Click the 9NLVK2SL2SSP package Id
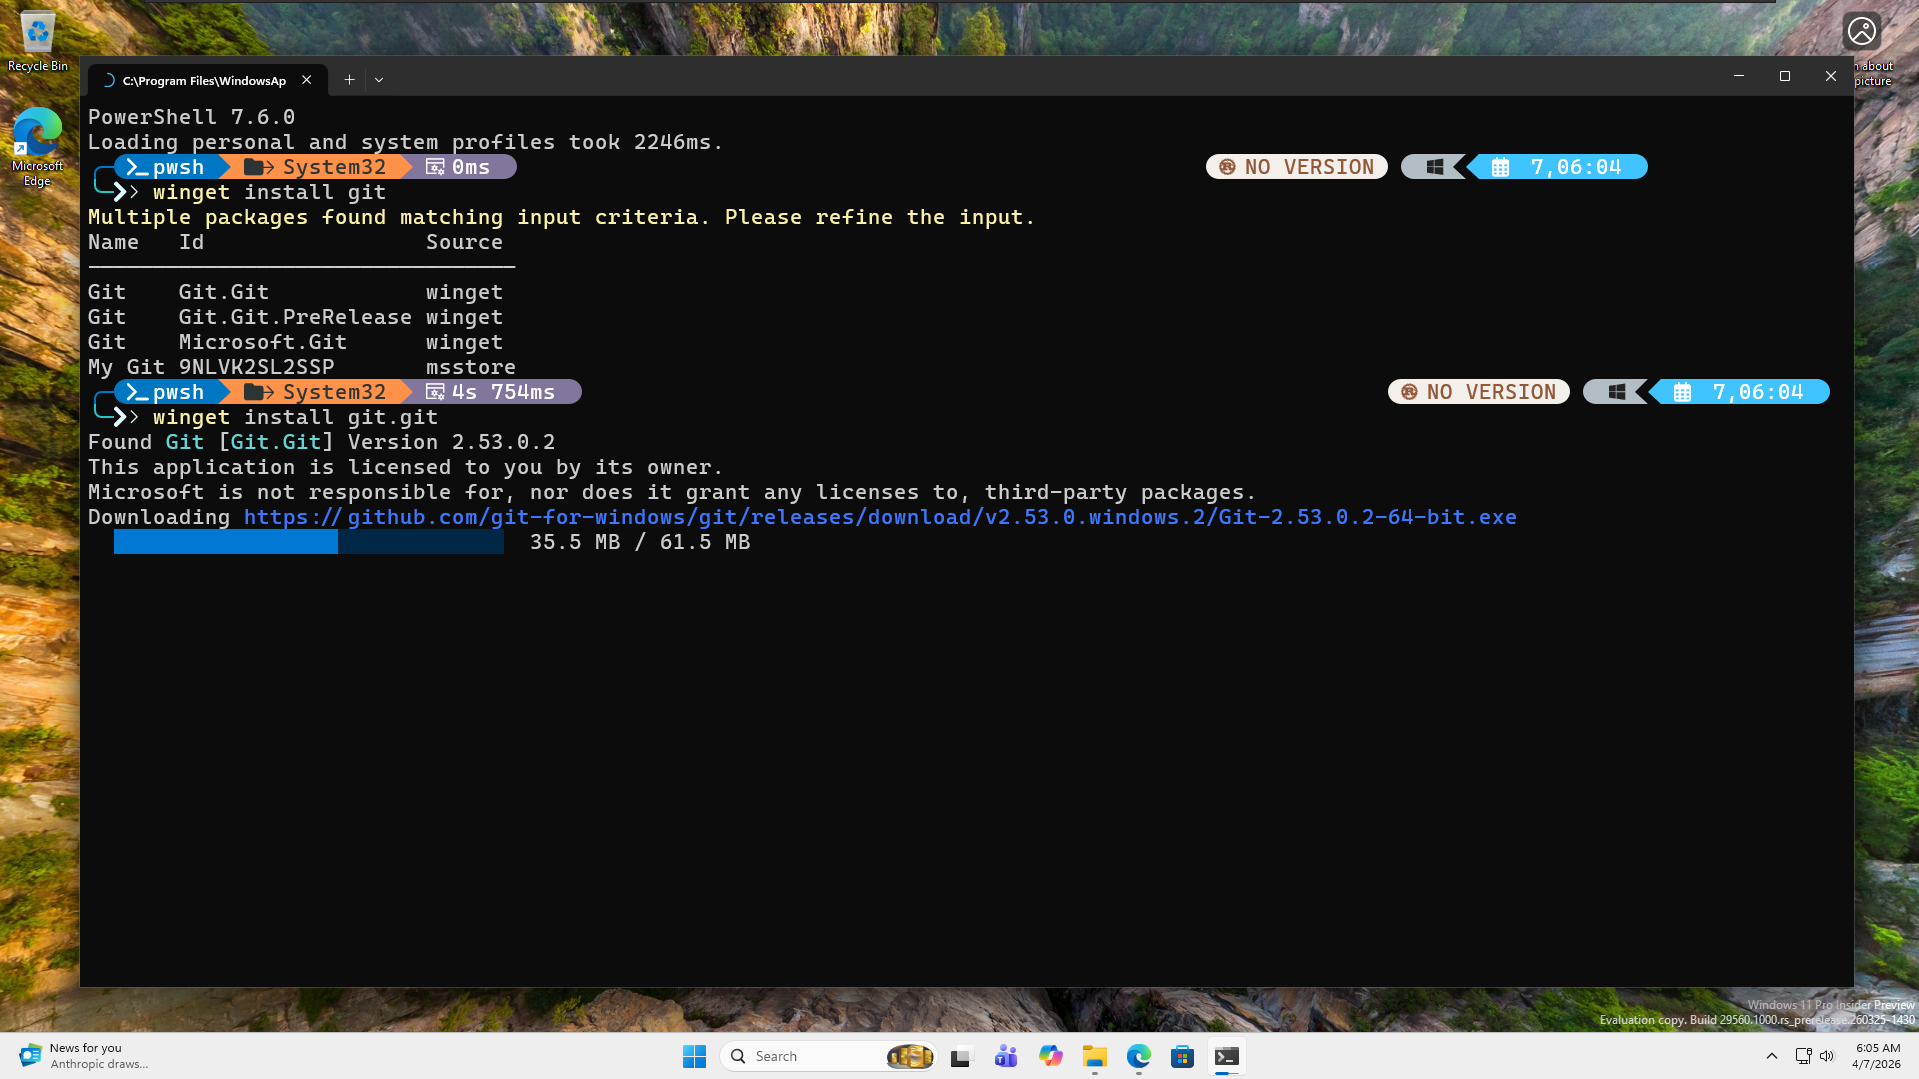This screenshot has height=1079, width=1919. tap(257, 367)
